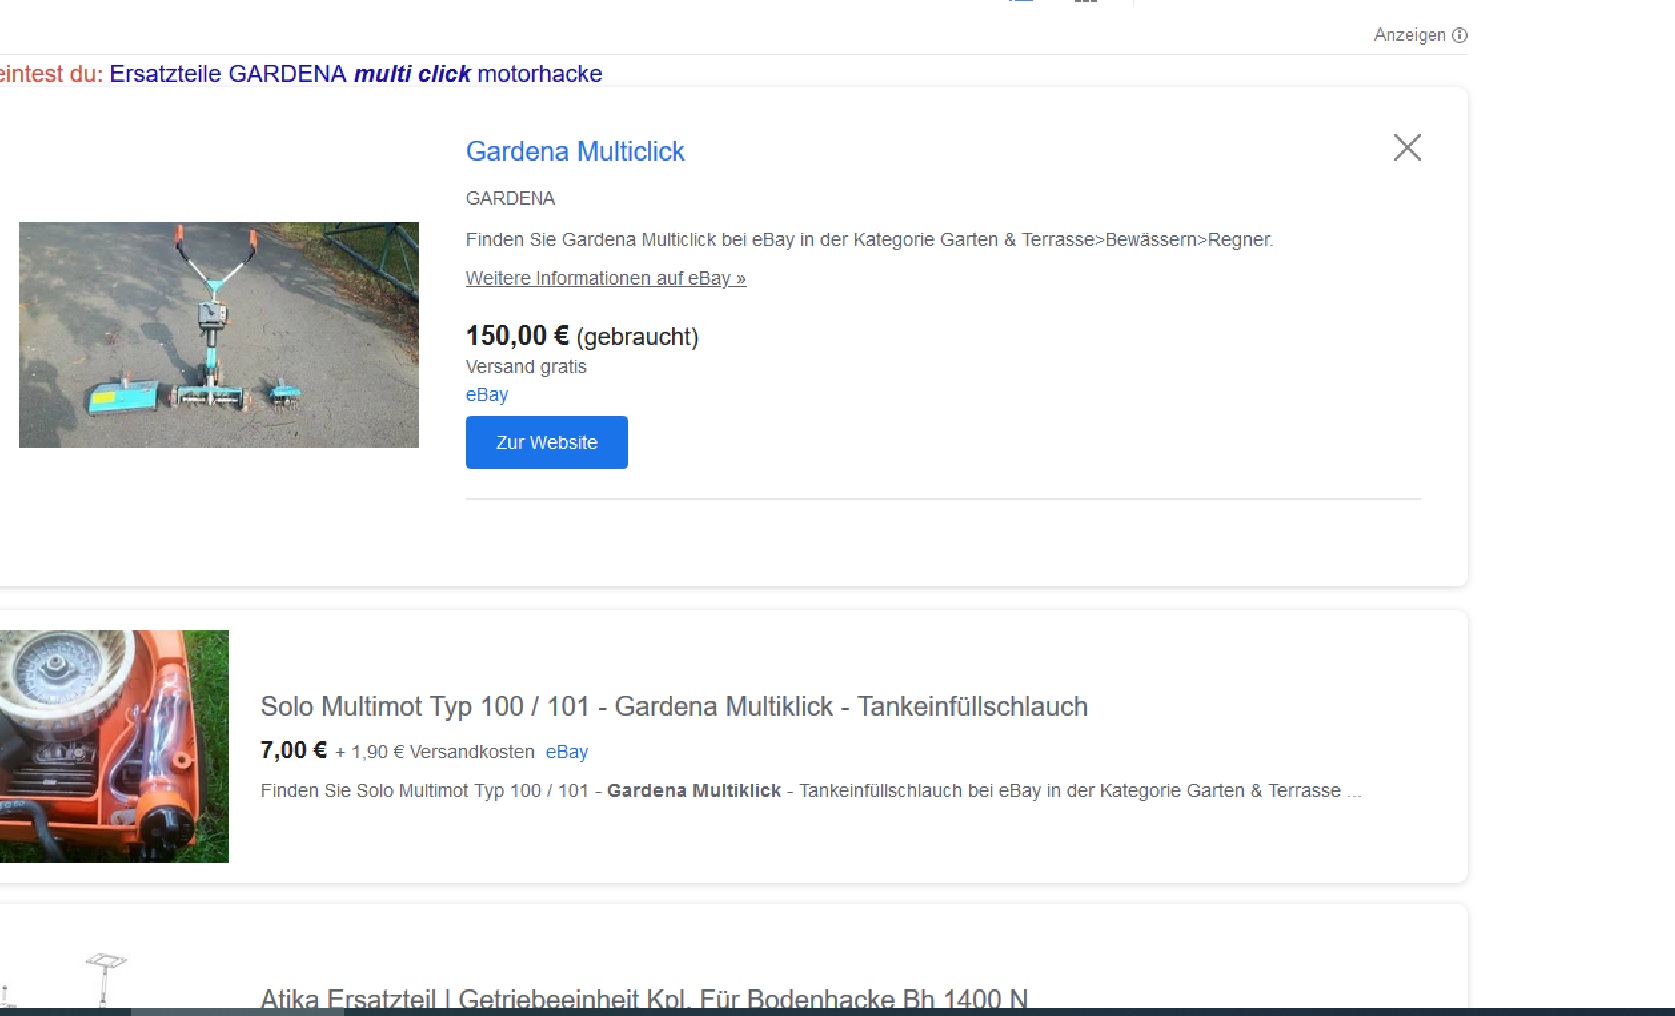1675x1016 pixels.
Task: Click the info icon beside Anzeigen
Action: (x=1460, y=35)
